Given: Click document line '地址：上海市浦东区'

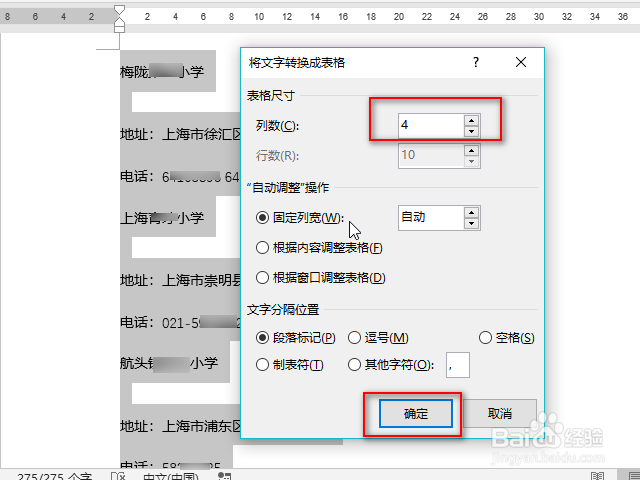Looking at the screenshot, I should [x=180, y=426].
